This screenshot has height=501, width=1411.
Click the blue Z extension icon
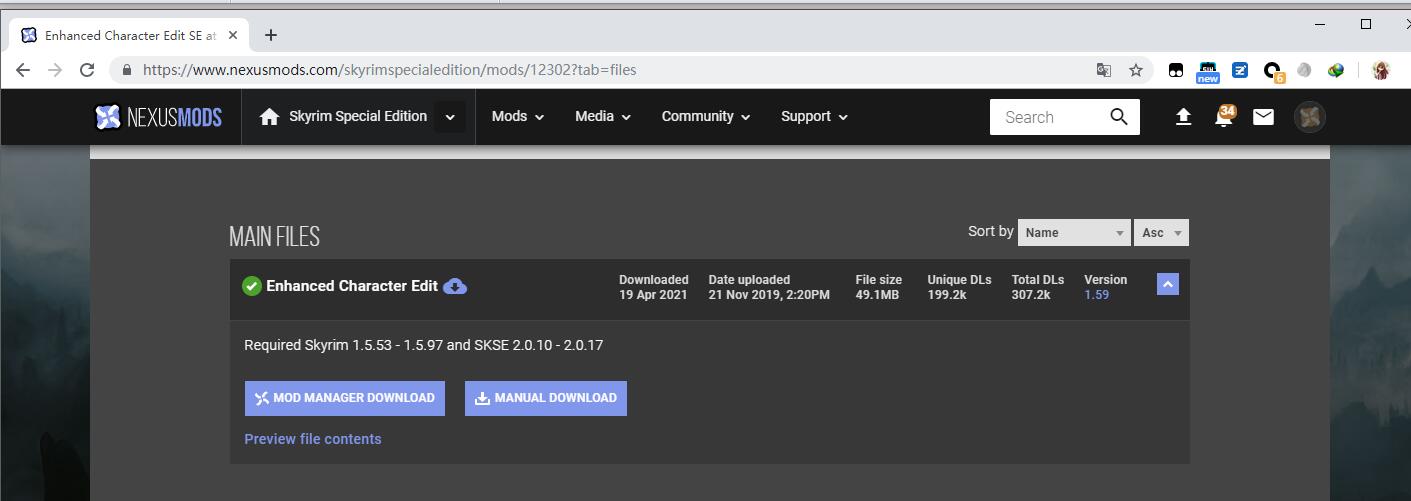coord(1240,70)
